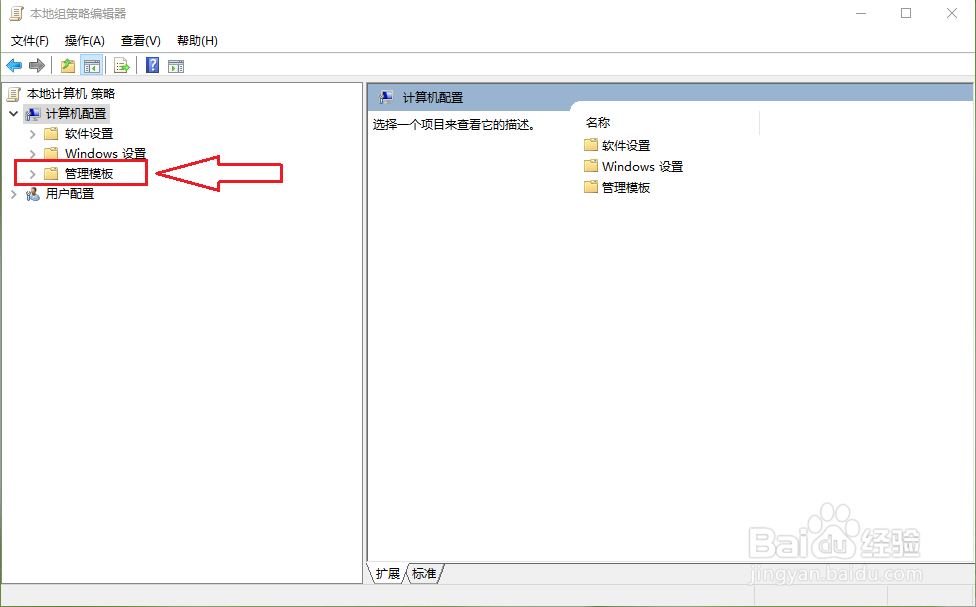The height and width of the screenshot is (607, 976).
Task: Click the blue Back arrow in toolbar
Action: pos(14,65)
